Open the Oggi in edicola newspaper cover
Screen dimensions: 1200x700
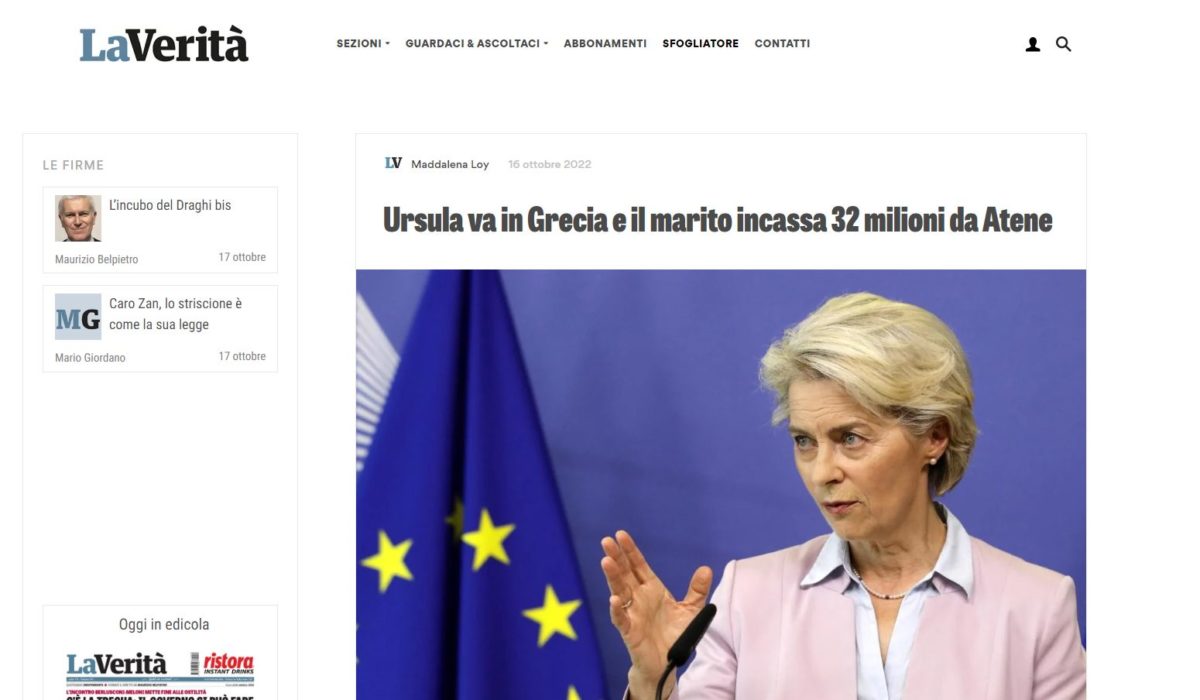click(x=160, y=675)
